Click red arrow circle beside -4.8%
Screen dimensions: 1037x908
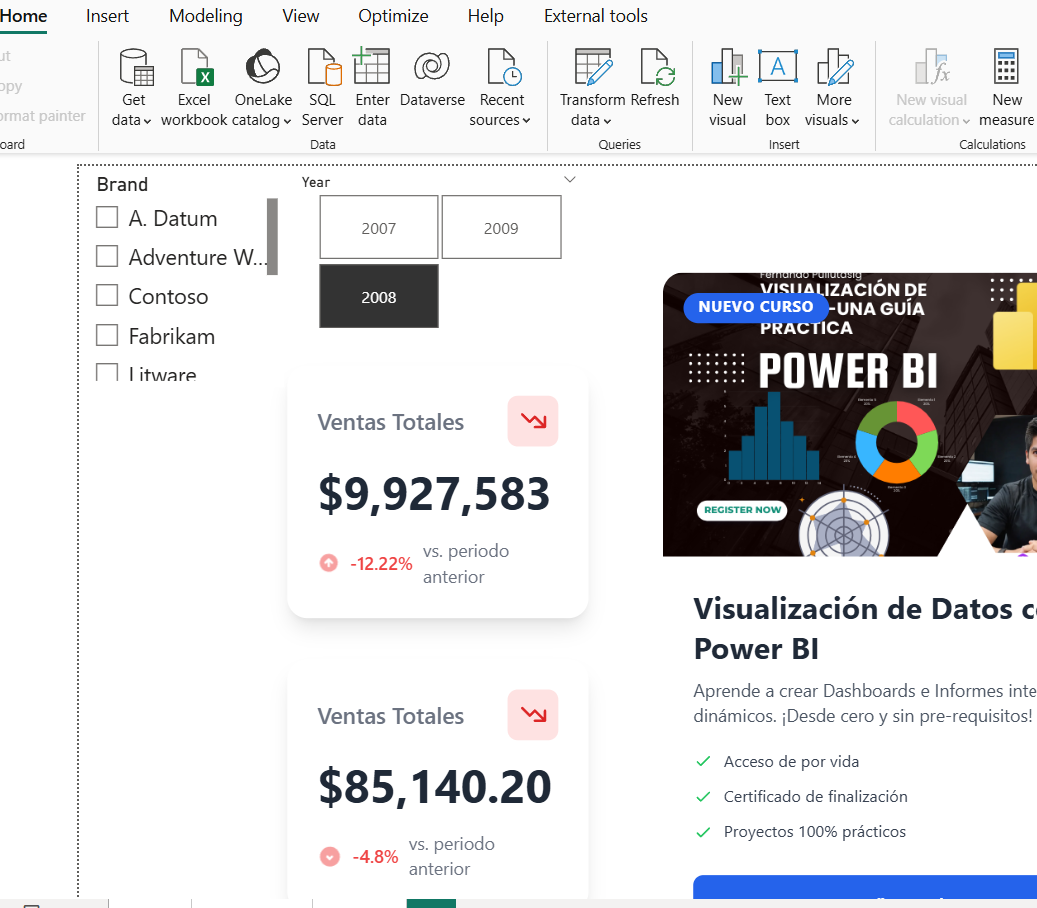(x=329, y=856)
